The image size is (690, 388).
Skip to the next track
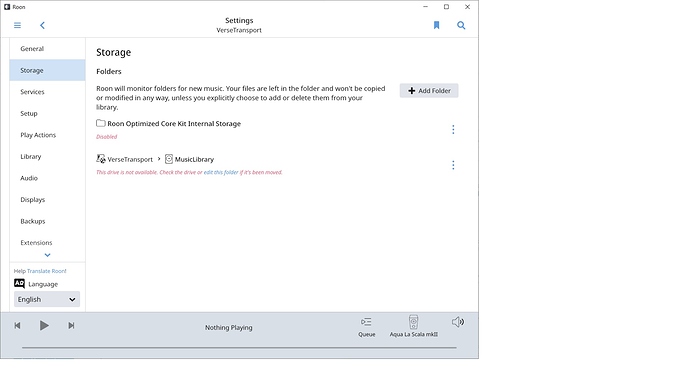71,326
